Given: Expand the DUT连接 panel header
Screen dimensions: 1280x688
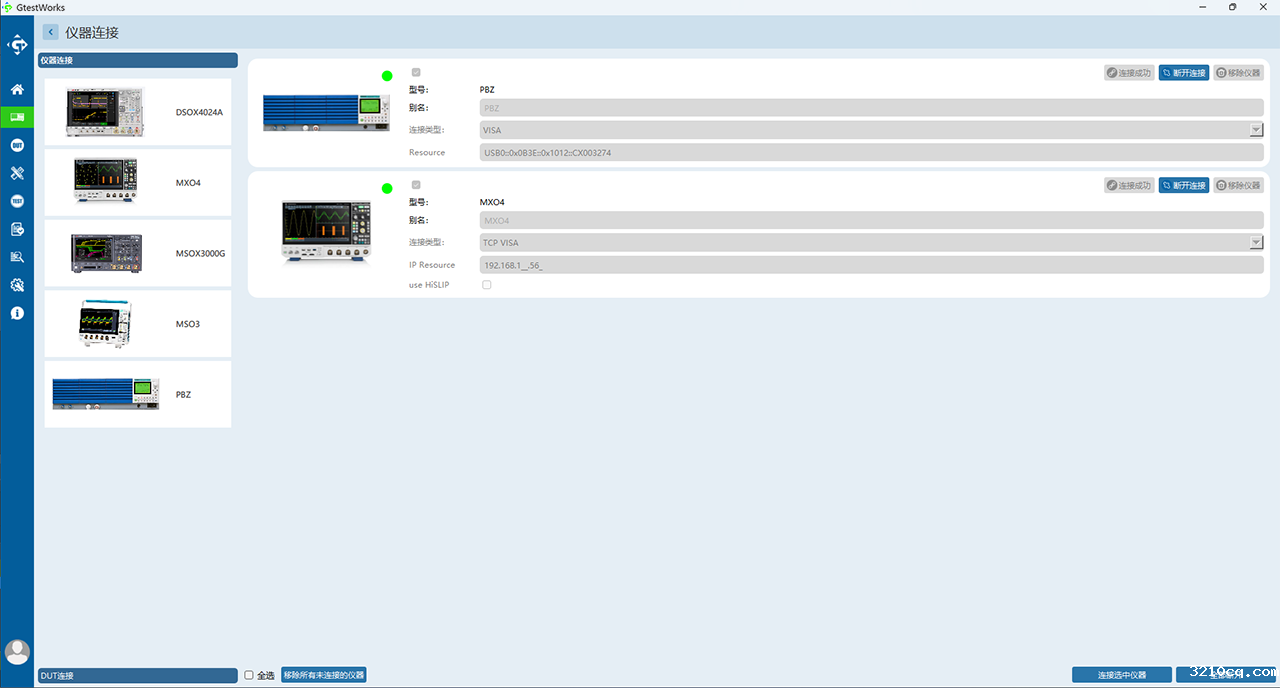Looking at the screenshot, I should (x=137, y=676).
